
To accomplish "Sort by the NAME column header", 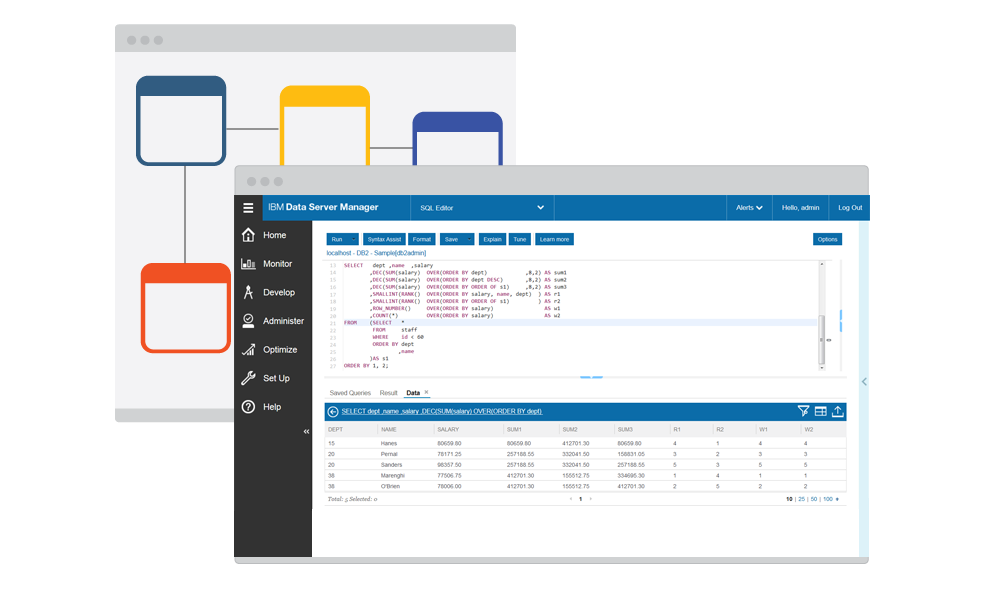I will tap(389, 430).
